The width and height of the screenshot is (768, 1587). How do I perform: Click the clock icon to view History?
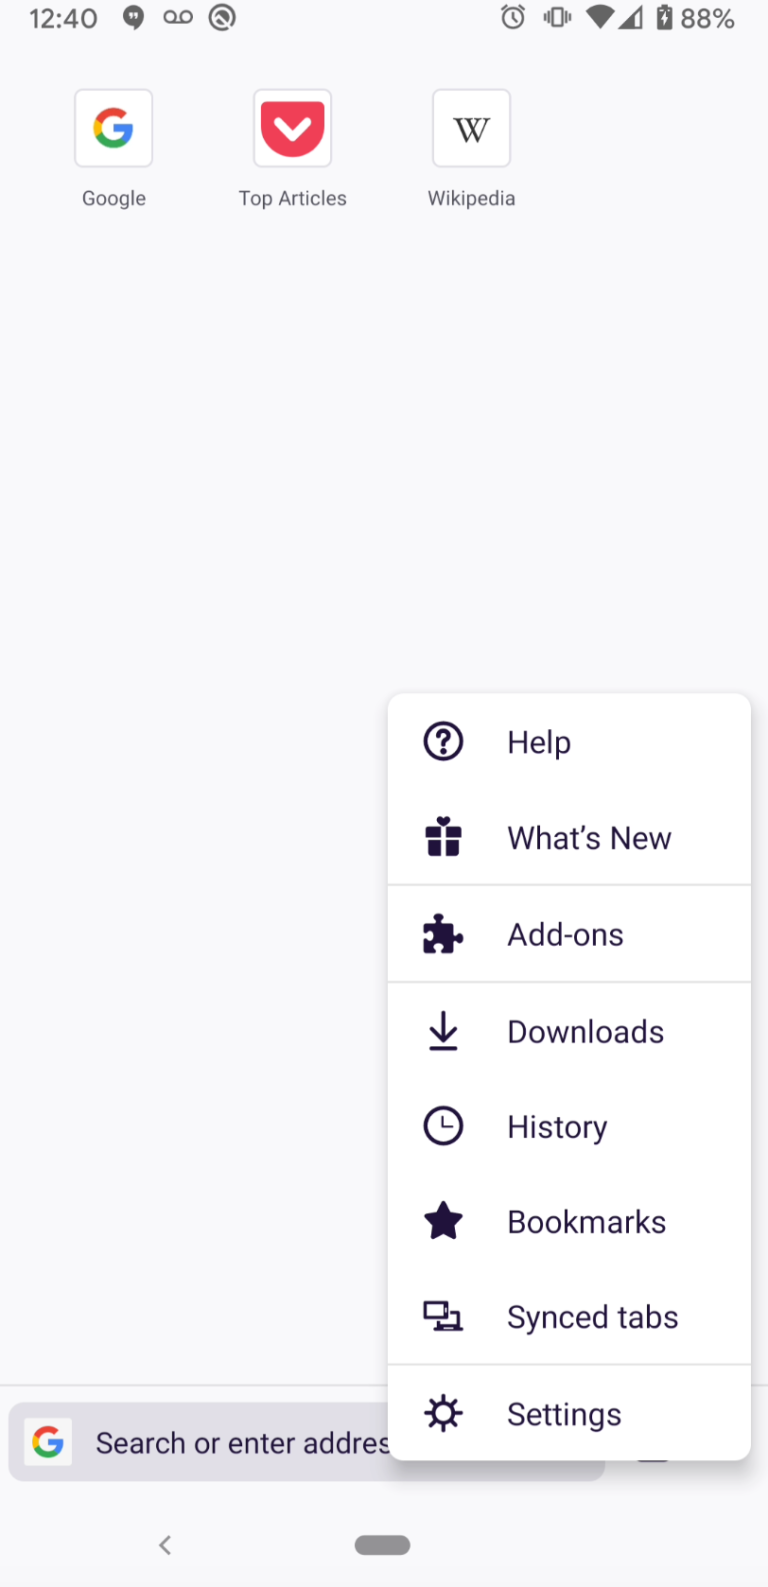[x=443, y=1125]
